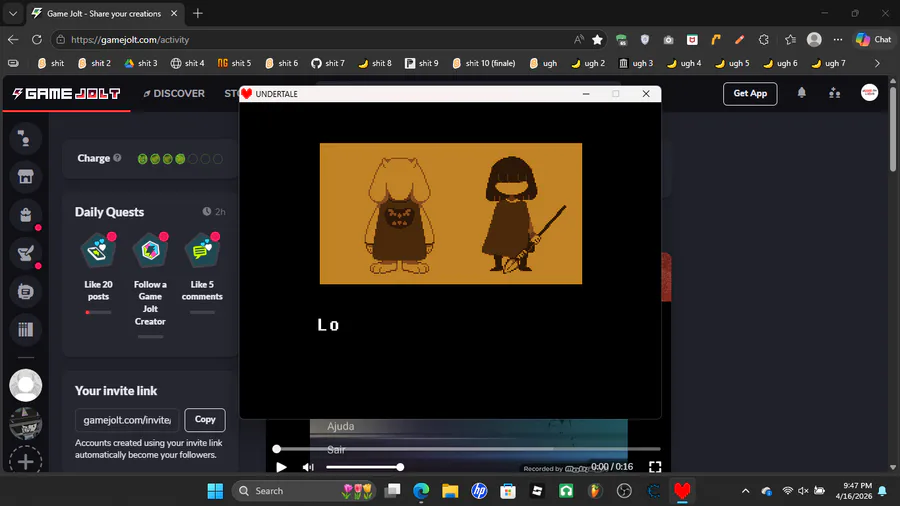Open the Follow a Game Jolt Creator quest
The width and height of the screenshot is (900, 506).
tap(150, 285)
